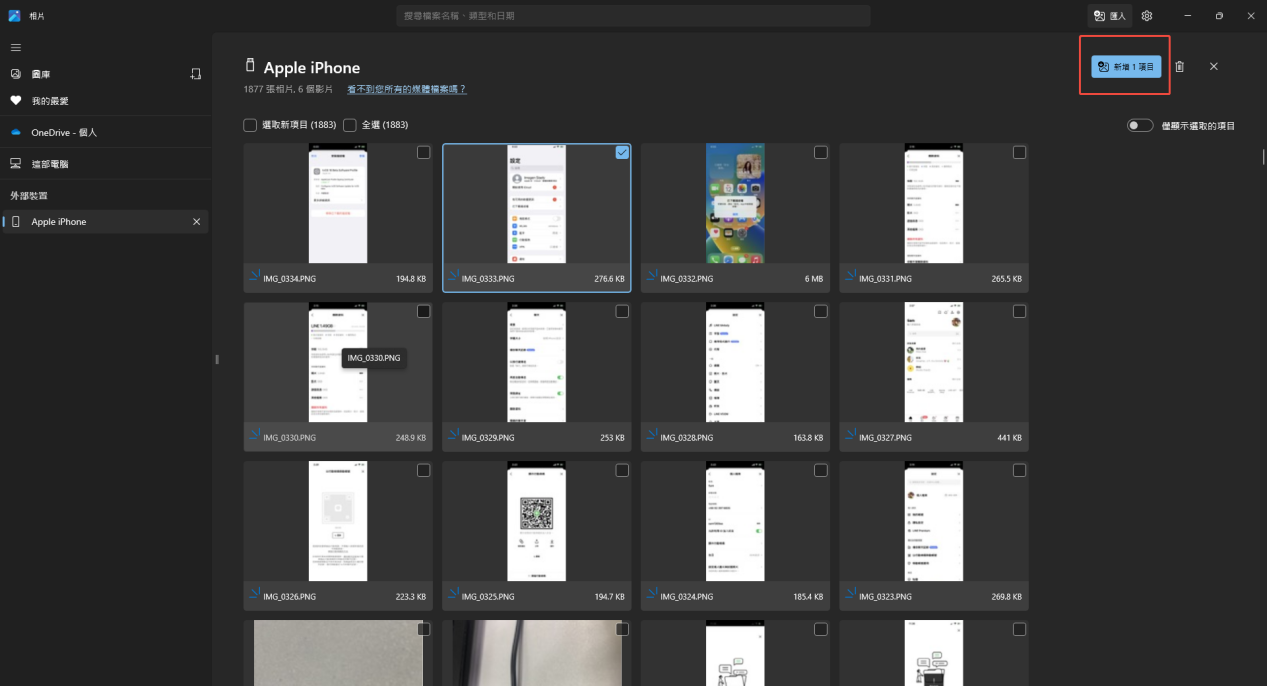Click the trash delete icon
1267x686 pixels.
point(1180,66)
